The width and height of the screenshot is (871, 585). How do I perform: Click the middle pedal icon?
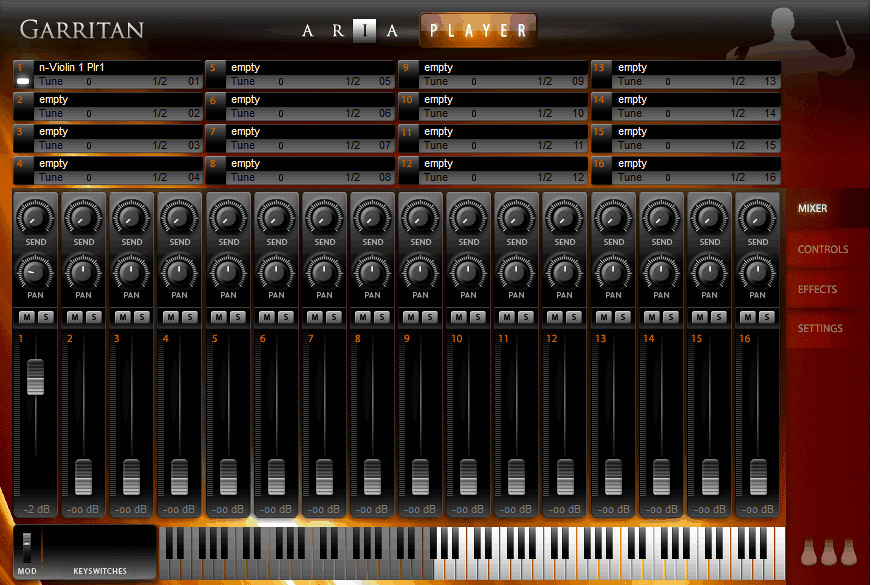829,553
